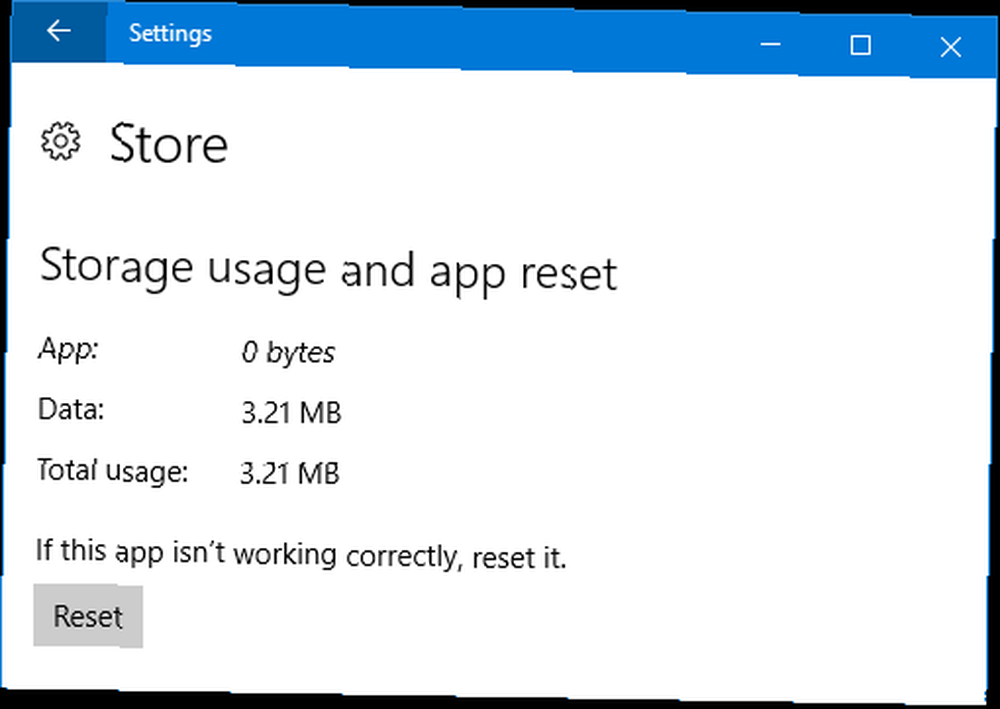The image size is (1000, 709).
Task: Click the 'App:' label
Action: [x=68, y=349]
